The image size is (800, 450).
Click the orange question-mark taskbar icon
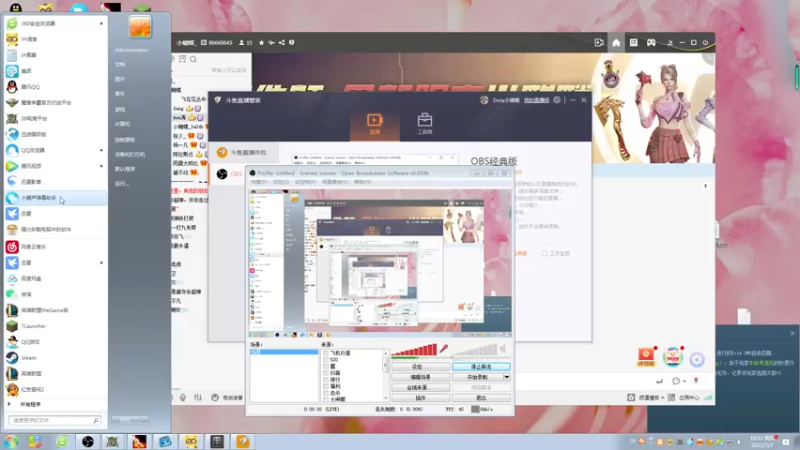click(x=243, y=441)
